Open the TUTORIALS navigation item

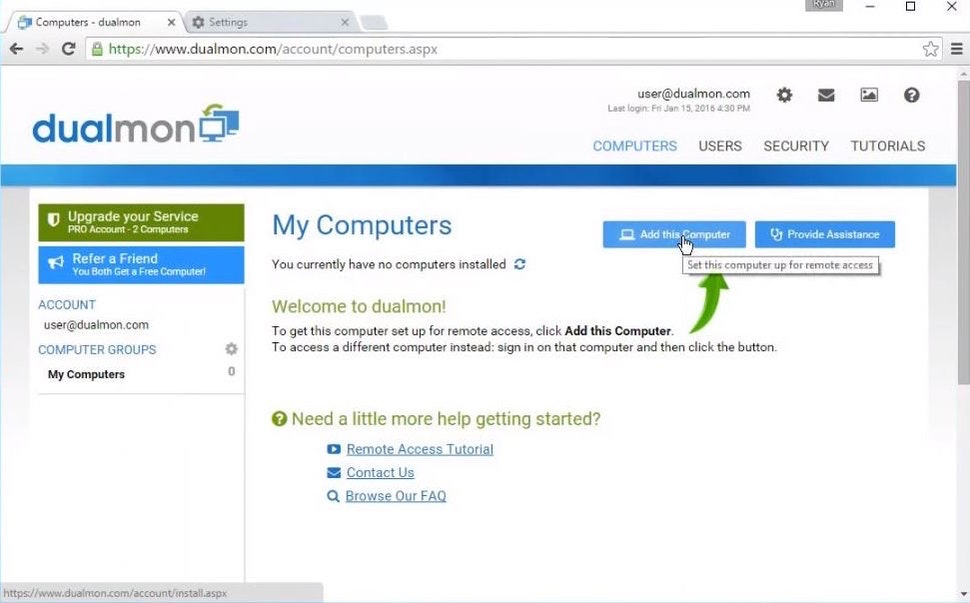888,146
